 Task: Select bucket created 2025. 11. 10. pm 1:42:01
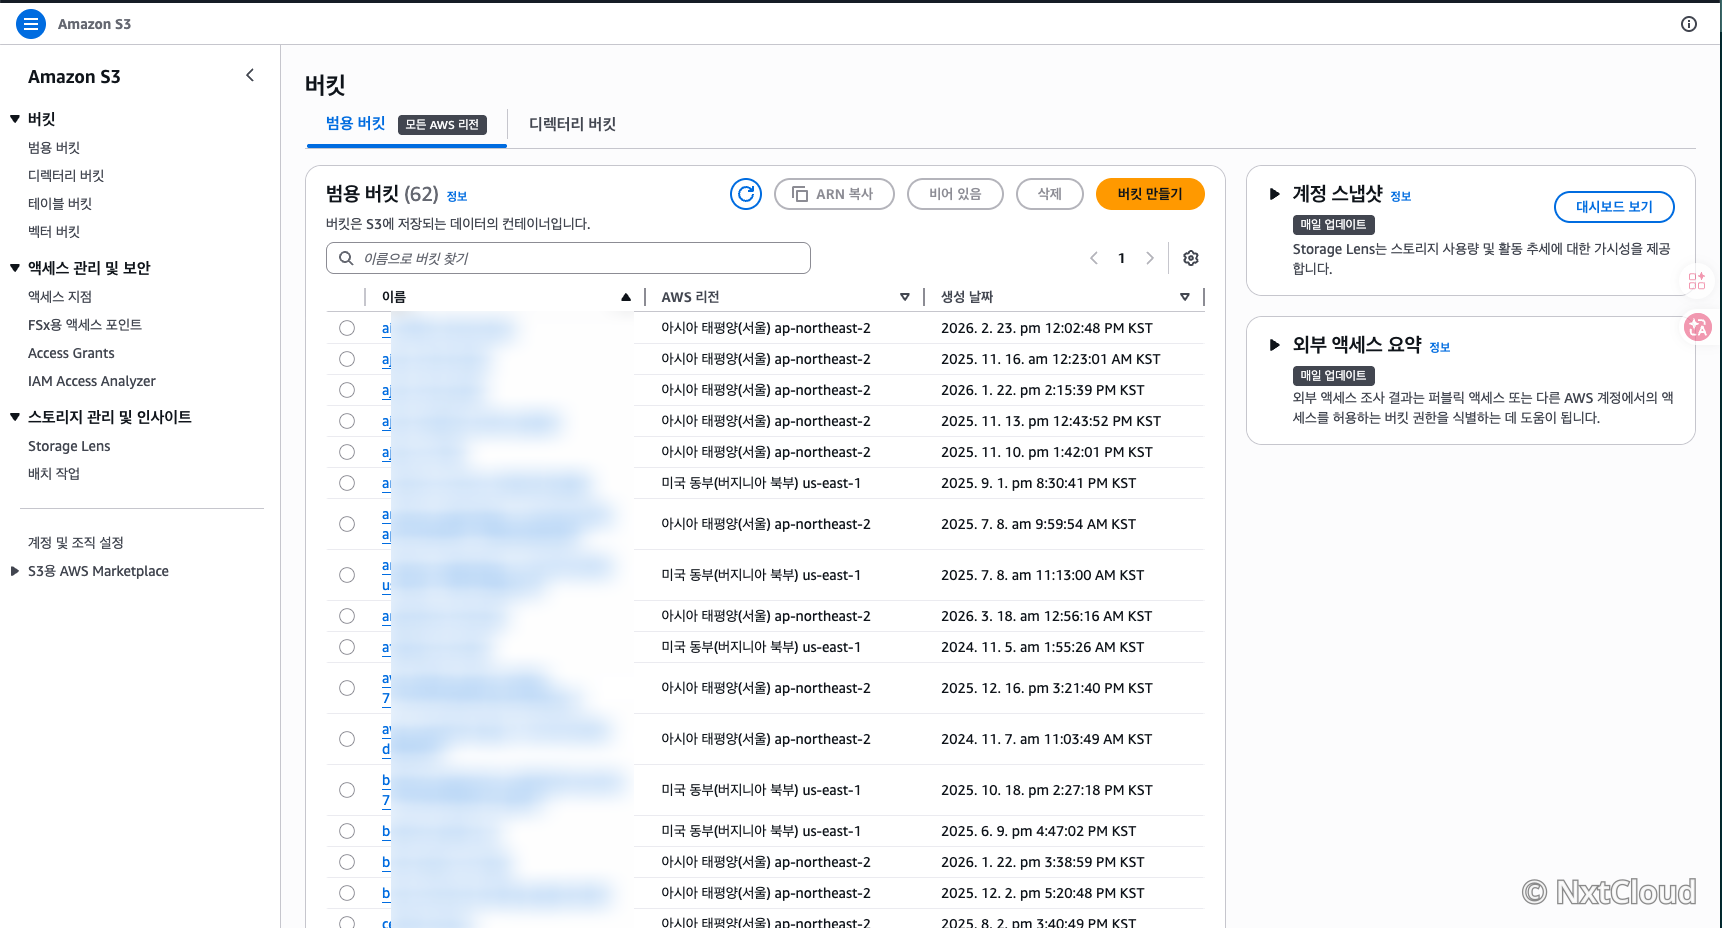(x=347, y=452)
